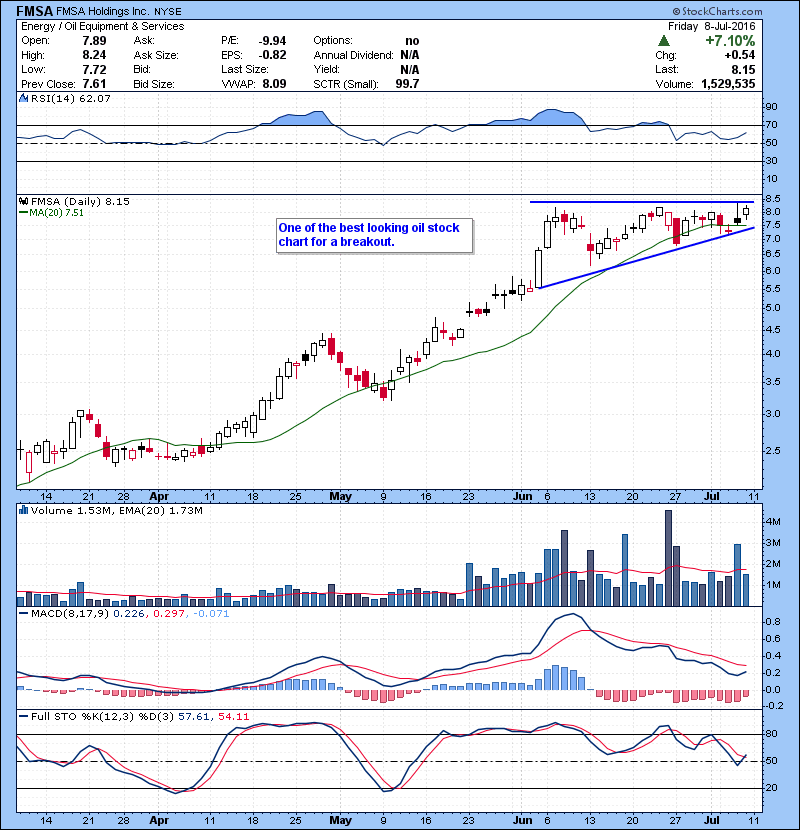This screenshot has height=830, width=800.
Task: Click 'Energy / Oil Equipment & Services' sector text
Action: [x=103, y=26]
